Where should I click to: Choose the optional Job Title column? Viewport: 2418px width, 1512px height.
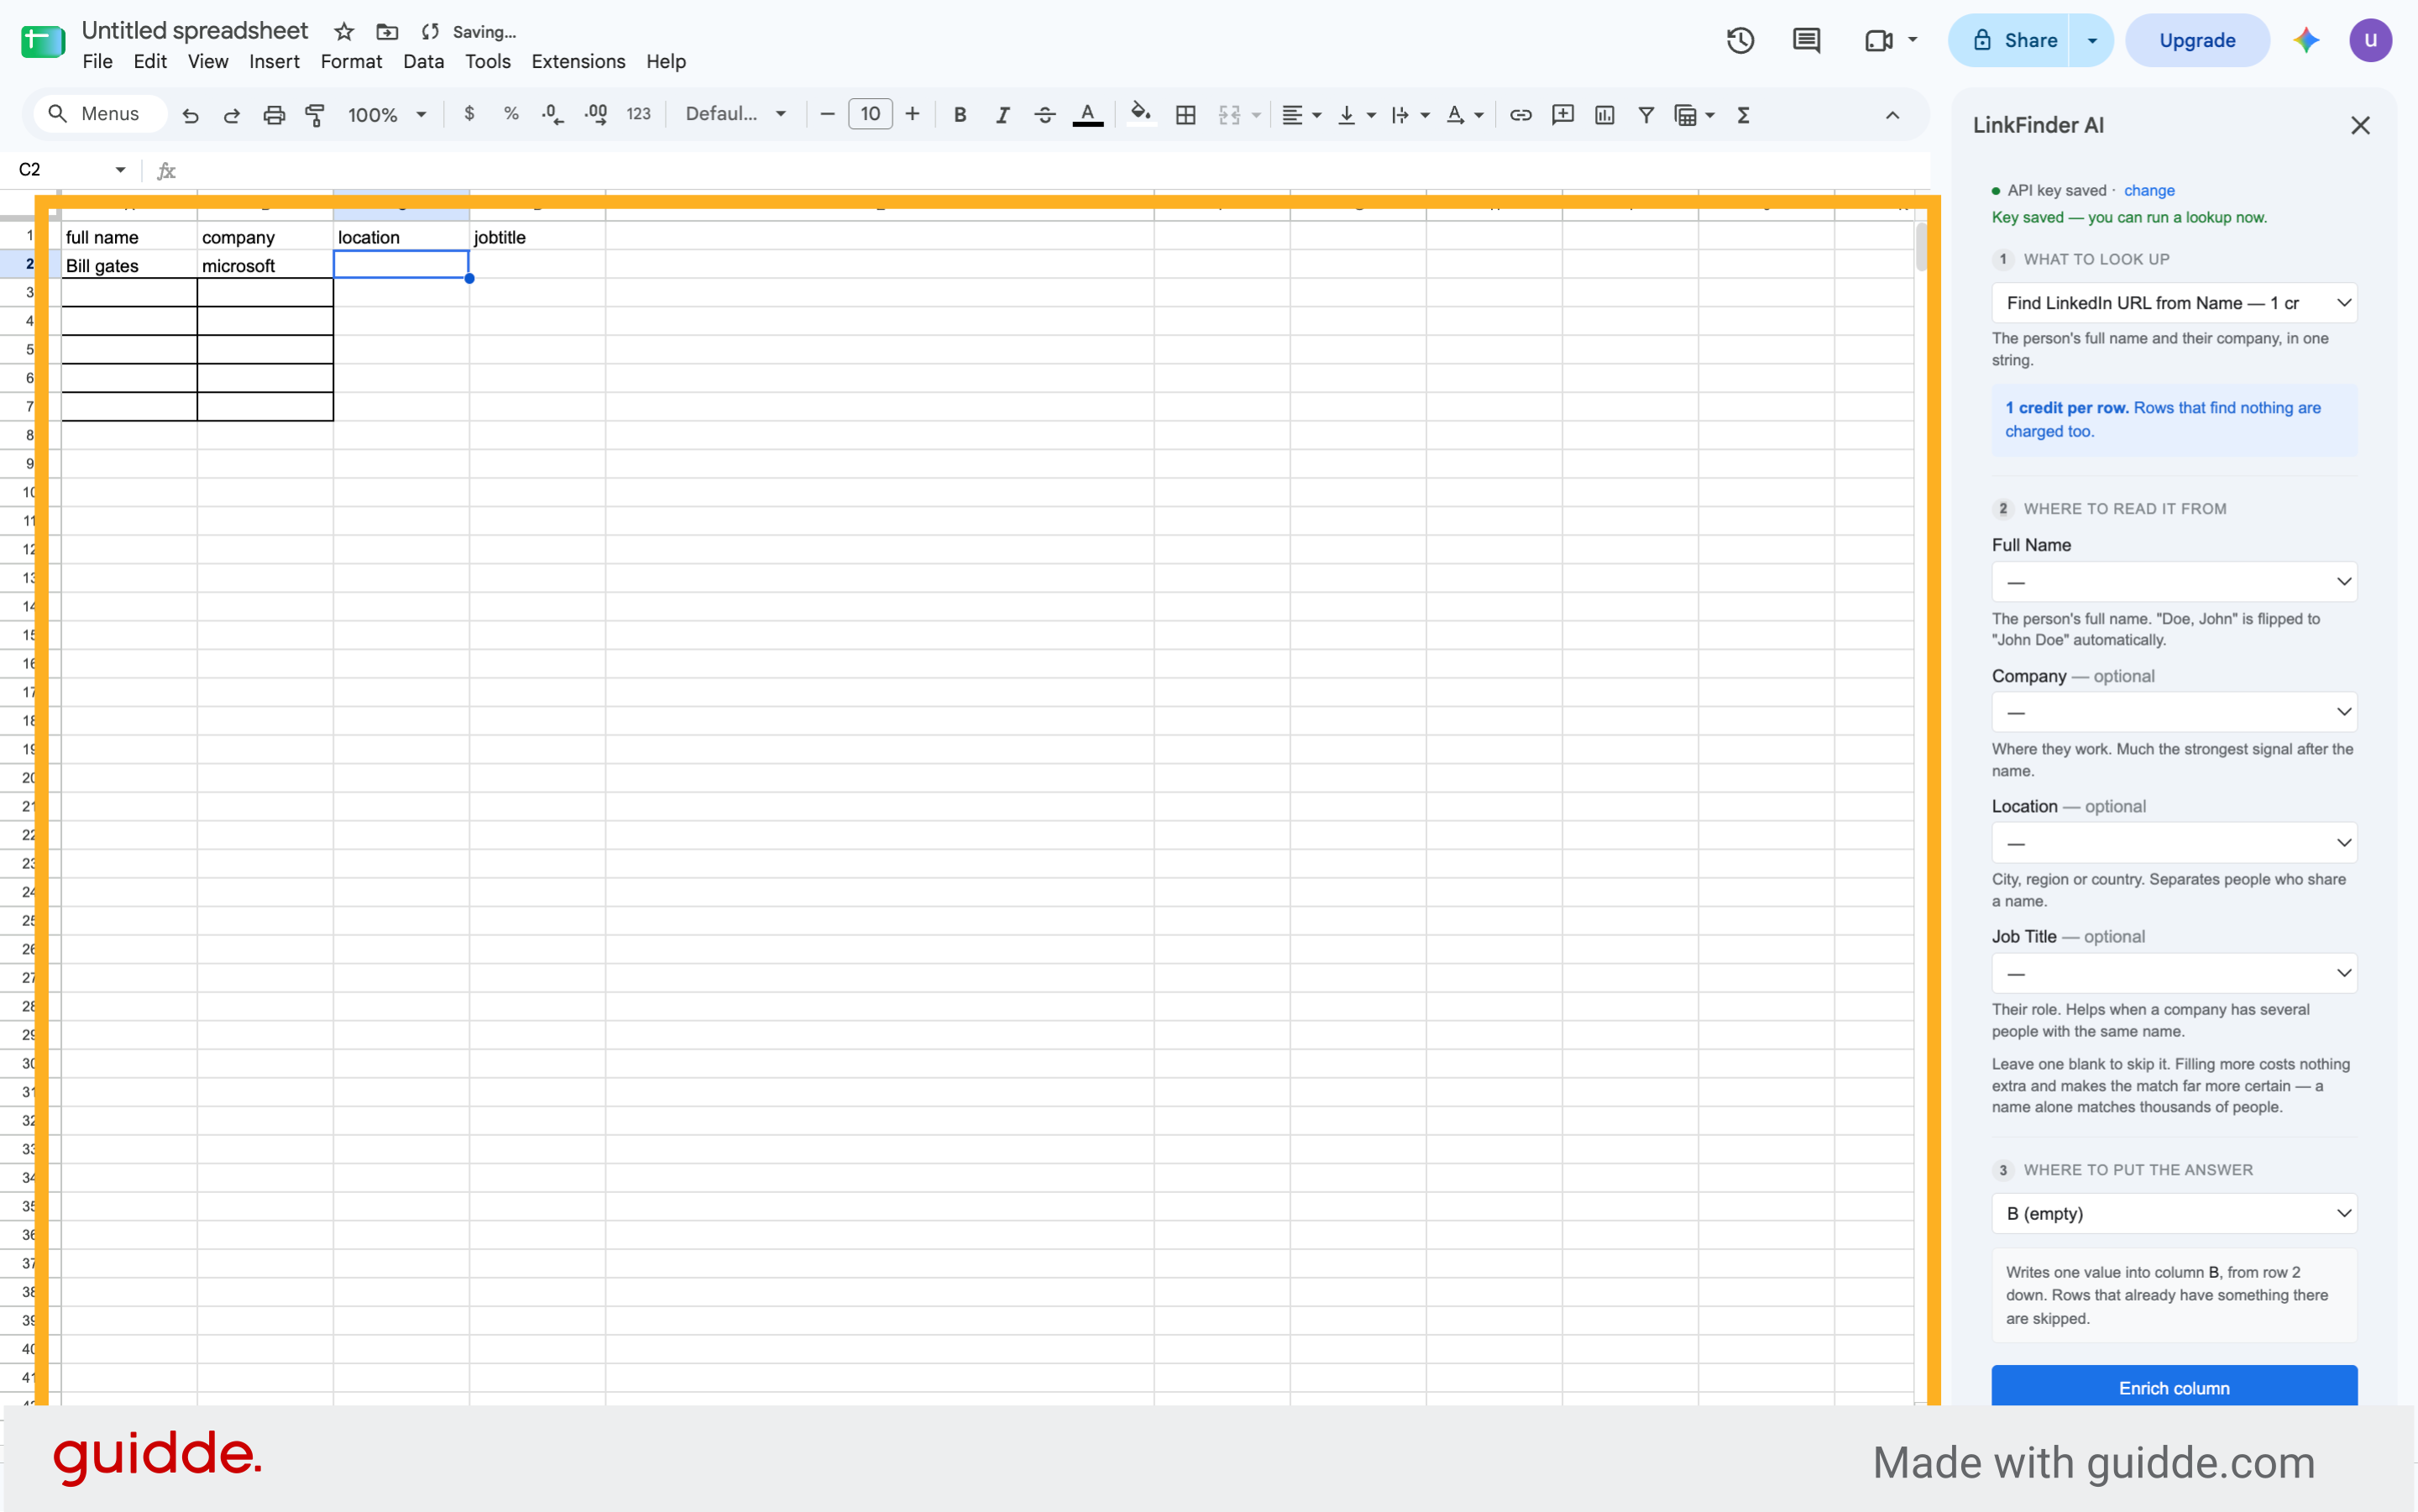[2174, 973]
